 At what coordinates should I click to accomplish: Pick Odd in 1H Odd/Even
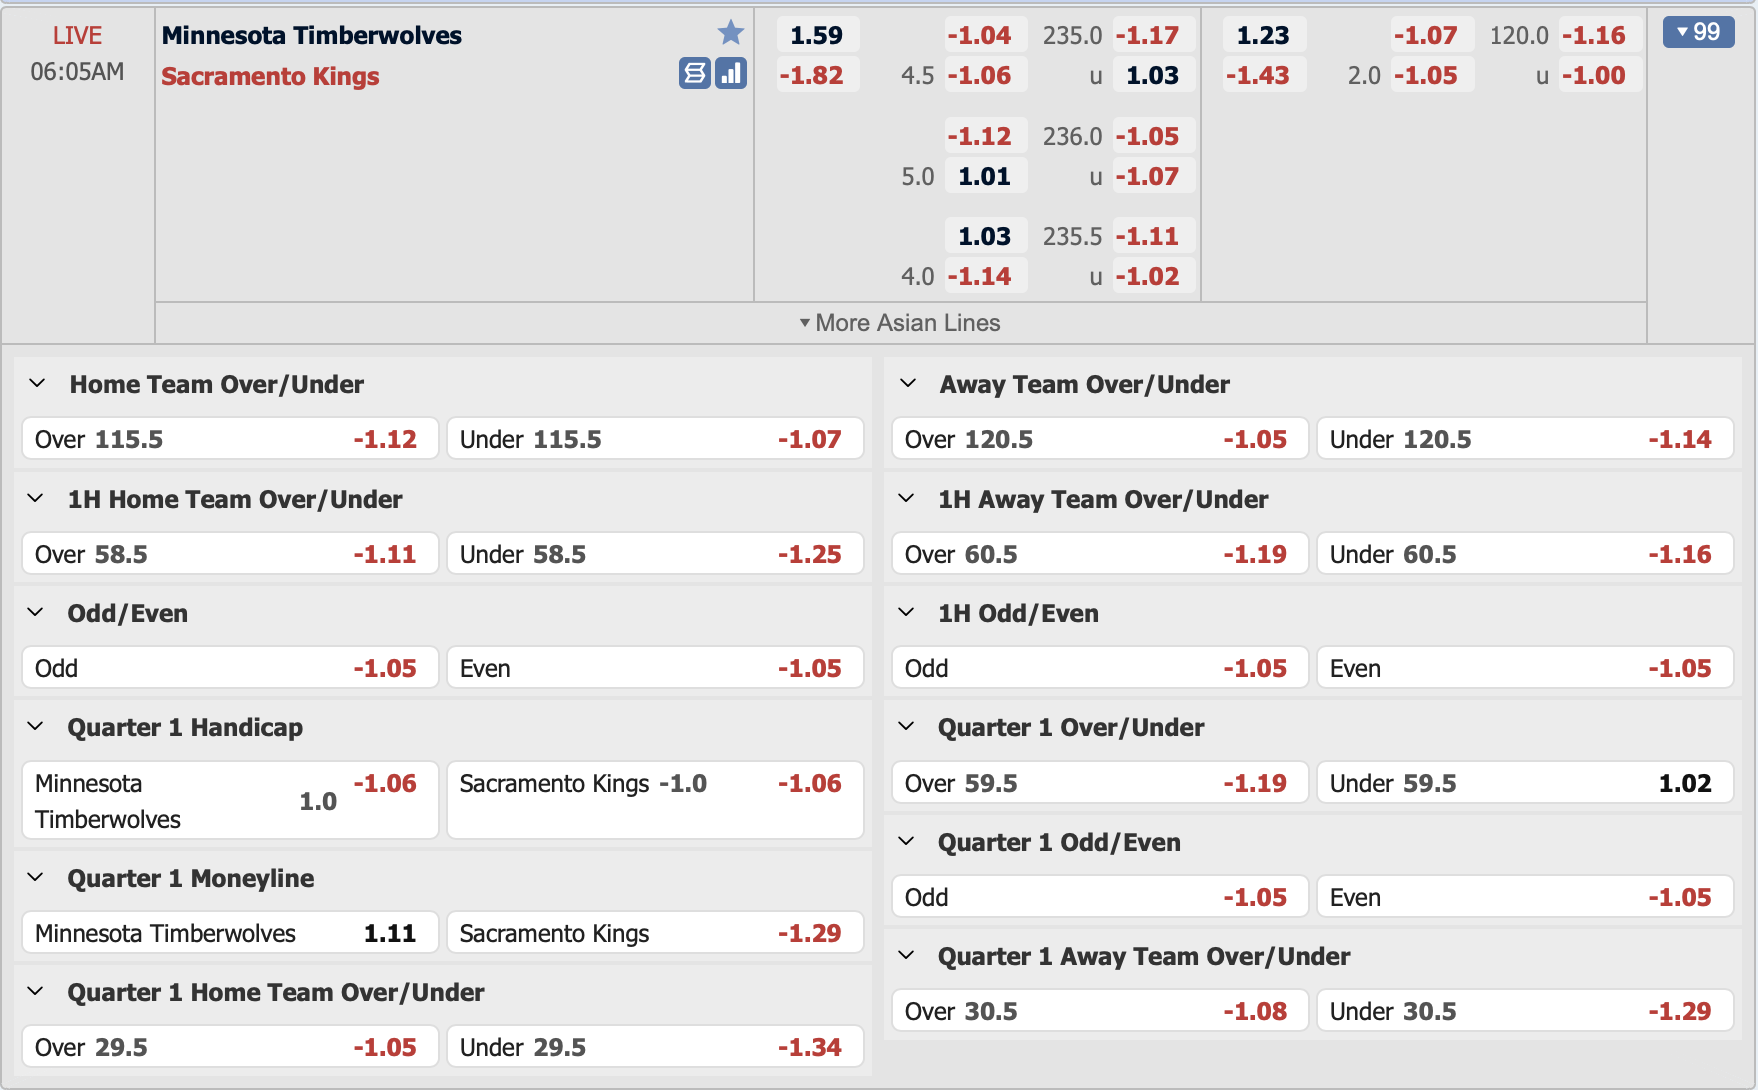pos(1100,668)
